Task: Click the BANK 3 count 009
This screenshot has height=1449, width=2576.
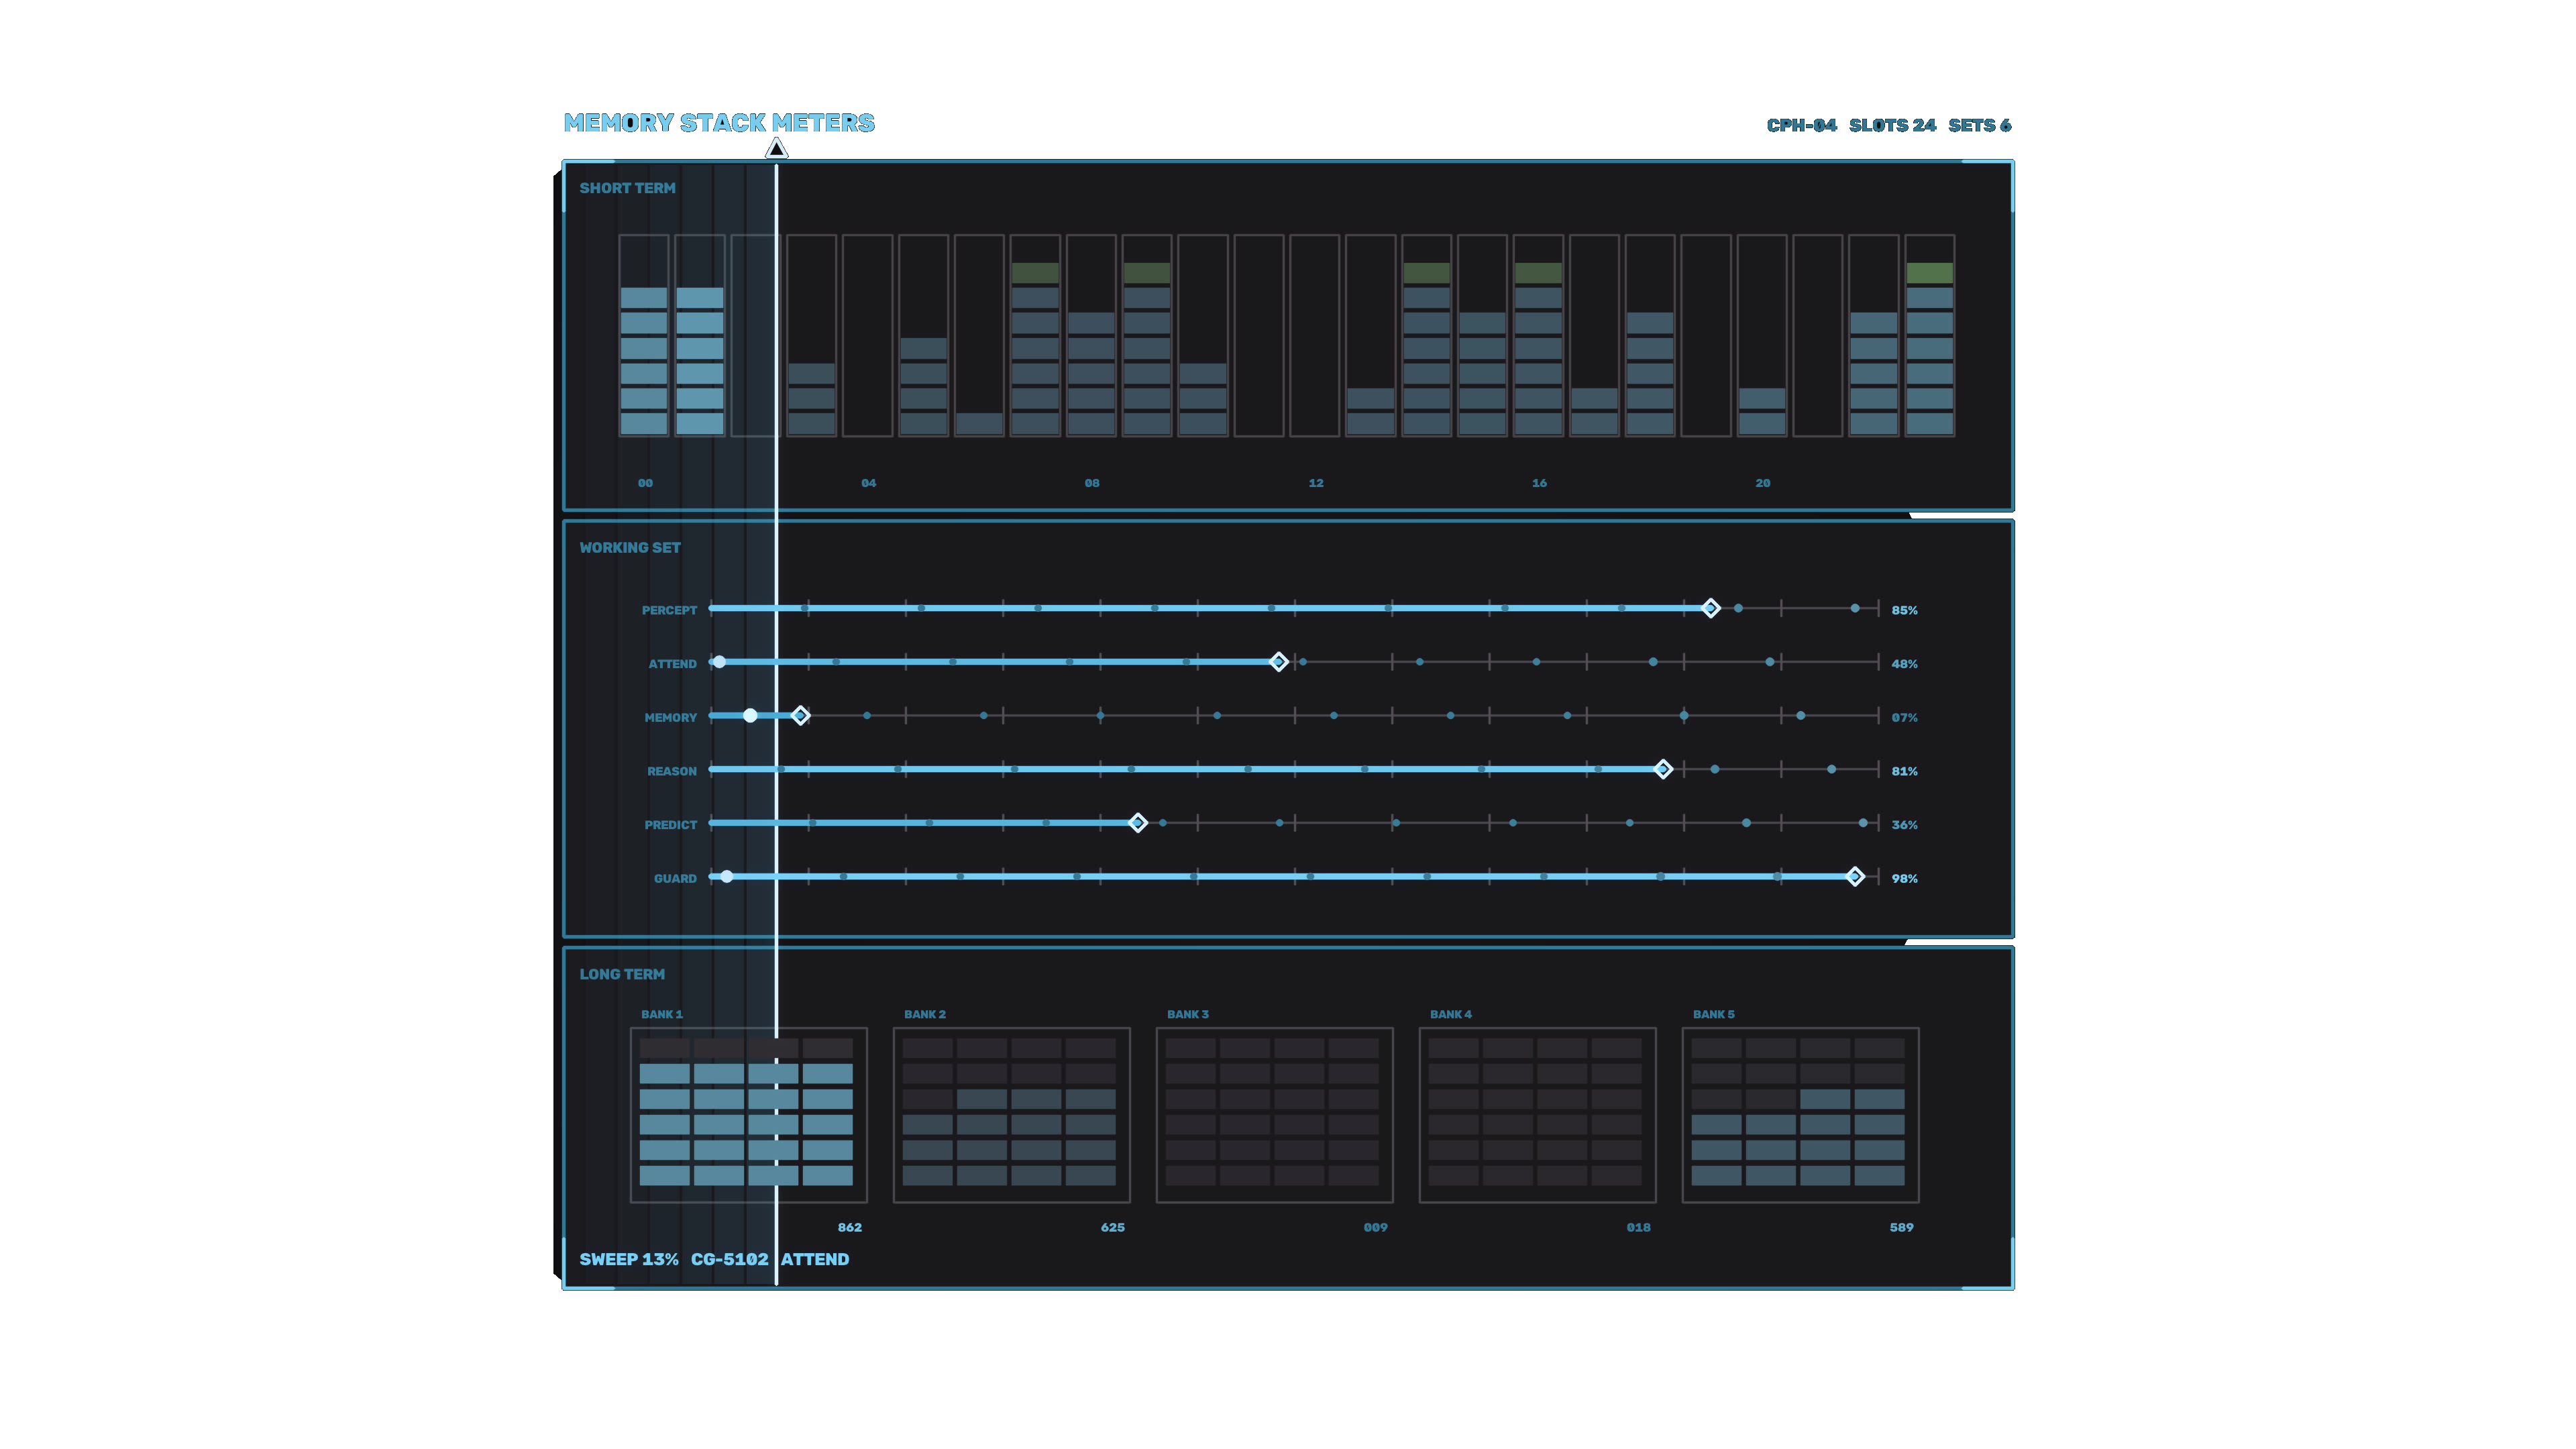Action: pyautogui.click(x=1375, y=1227)
